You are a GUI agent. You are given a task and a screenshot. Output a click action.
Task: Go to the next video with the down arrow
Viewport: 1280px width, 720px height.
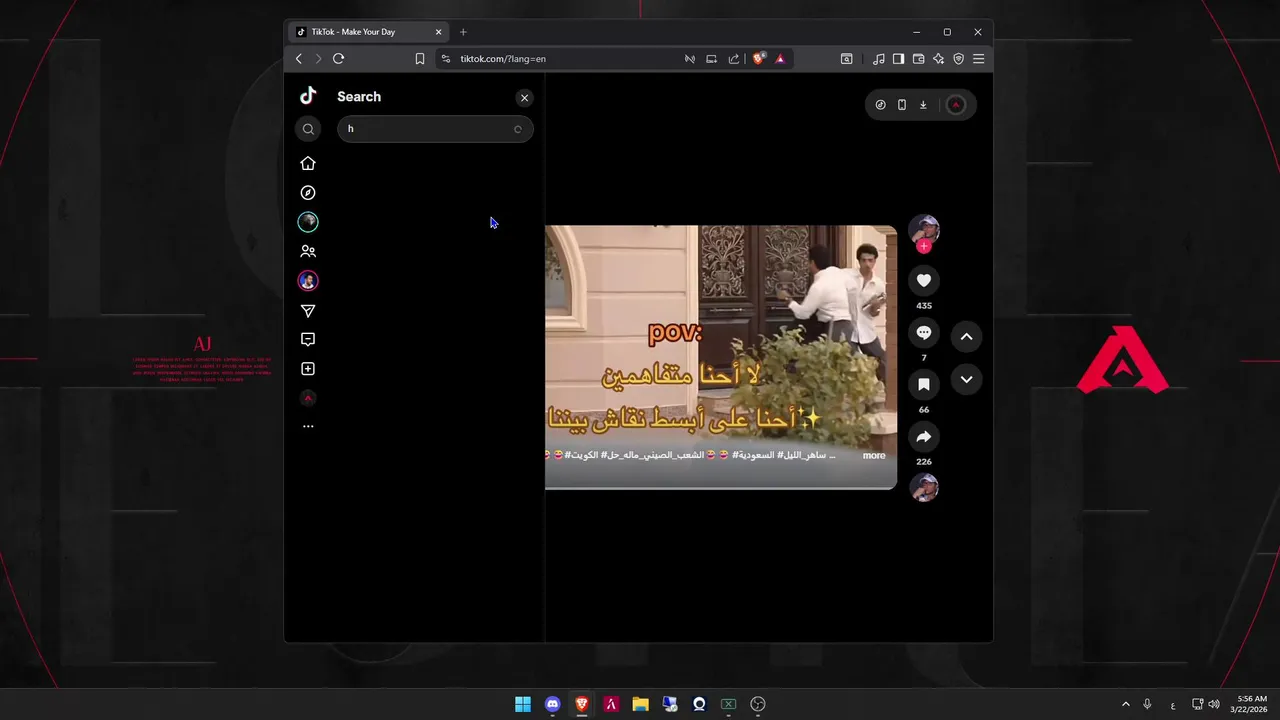point(966,380)
